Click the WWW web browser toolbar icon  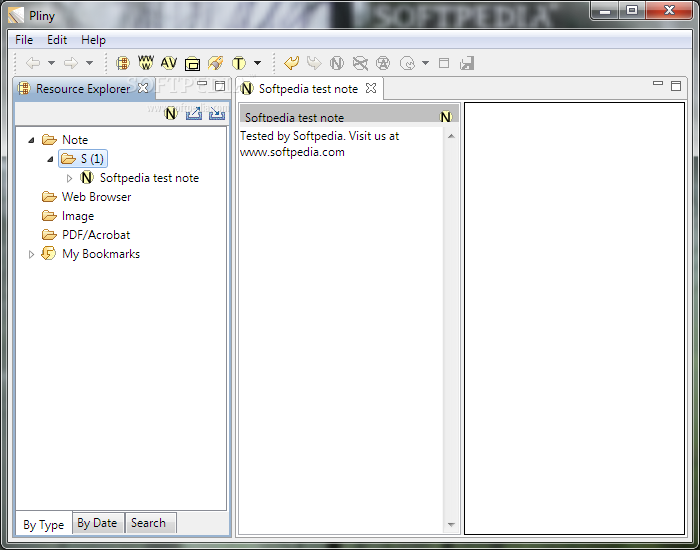click(x=146, y=63)
